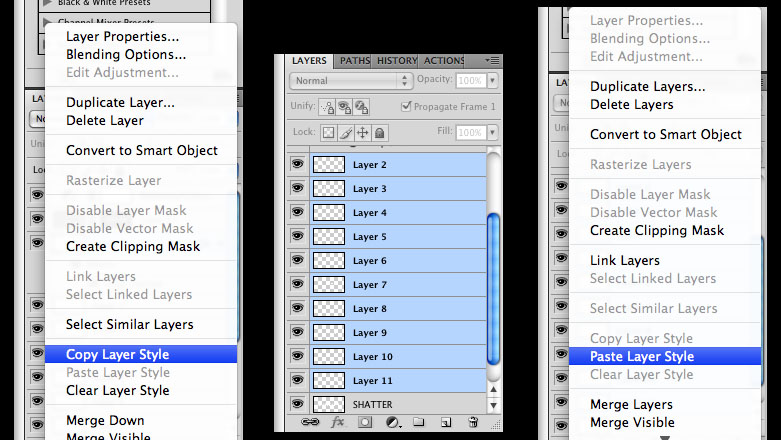Click the Layer 10 name

(373, 357)
